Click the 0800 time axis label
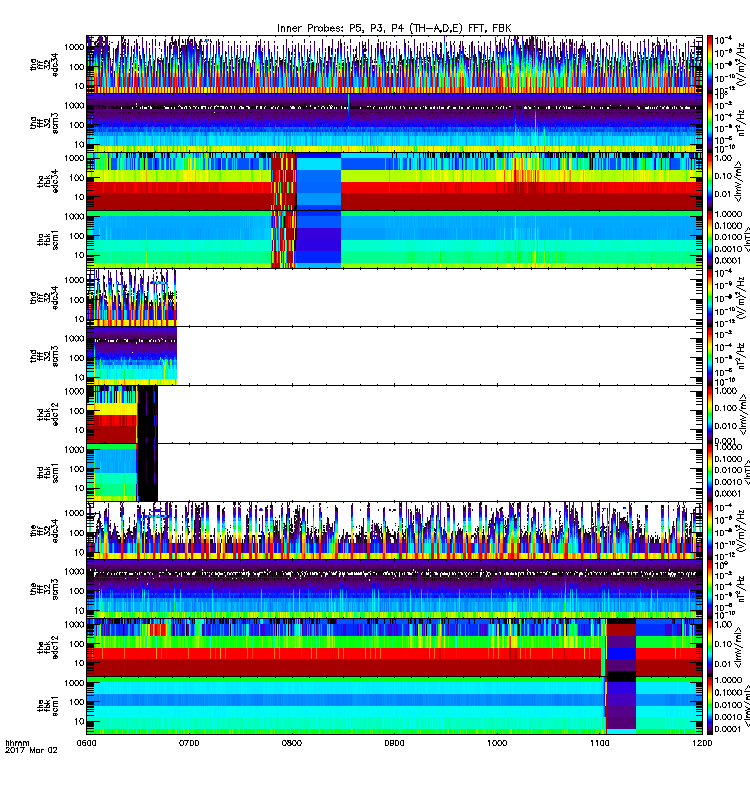 (x=291, y=743)
